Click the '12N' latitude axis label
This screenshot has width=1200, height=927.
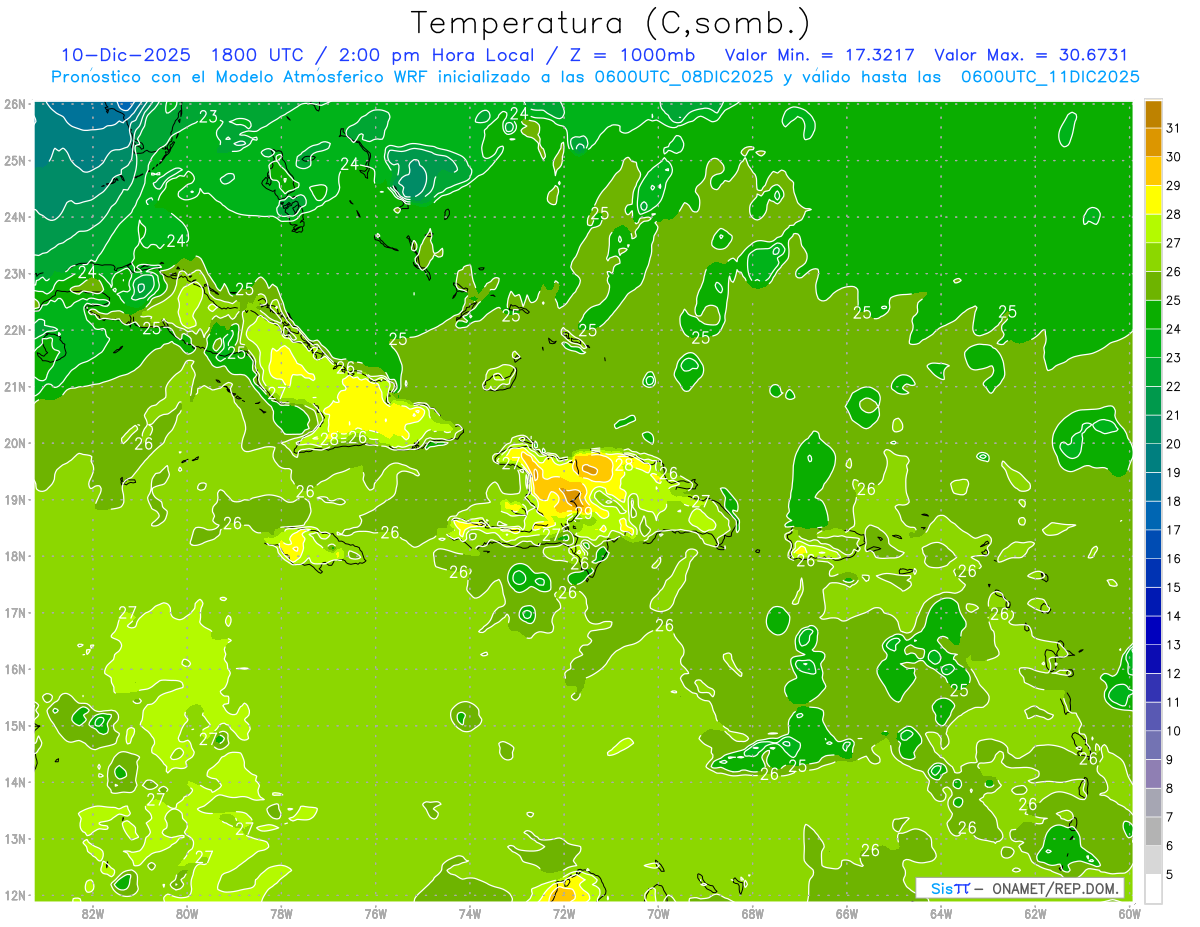tap(15, 896)
